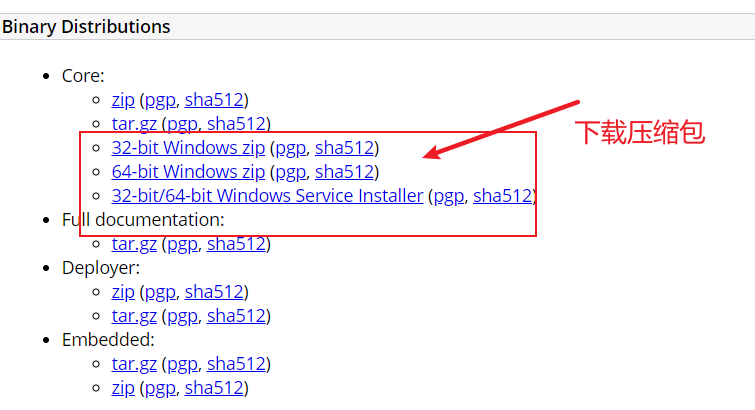Open pgp signature for 32-bit Windows zip
The image size is (755, 410).
click(x=290, y=148)
